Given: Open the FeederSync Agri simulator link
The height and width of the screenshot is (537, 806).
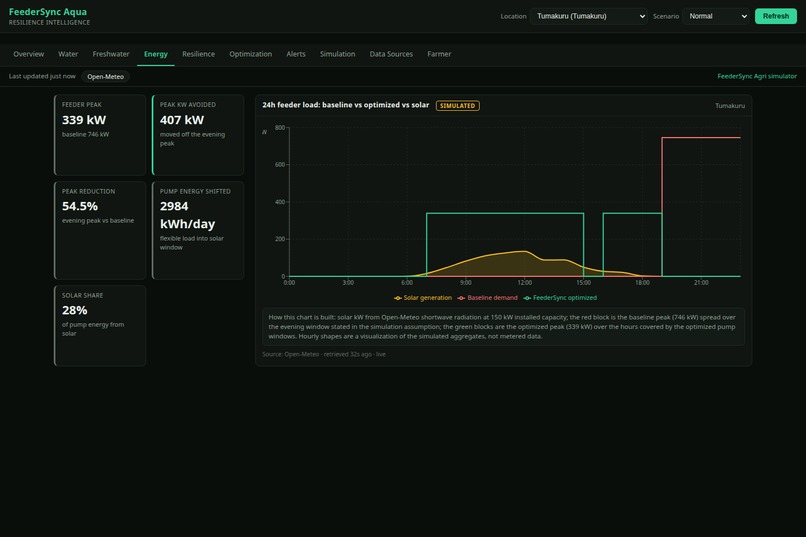Looking at the screenshot, I should point(757,76).
